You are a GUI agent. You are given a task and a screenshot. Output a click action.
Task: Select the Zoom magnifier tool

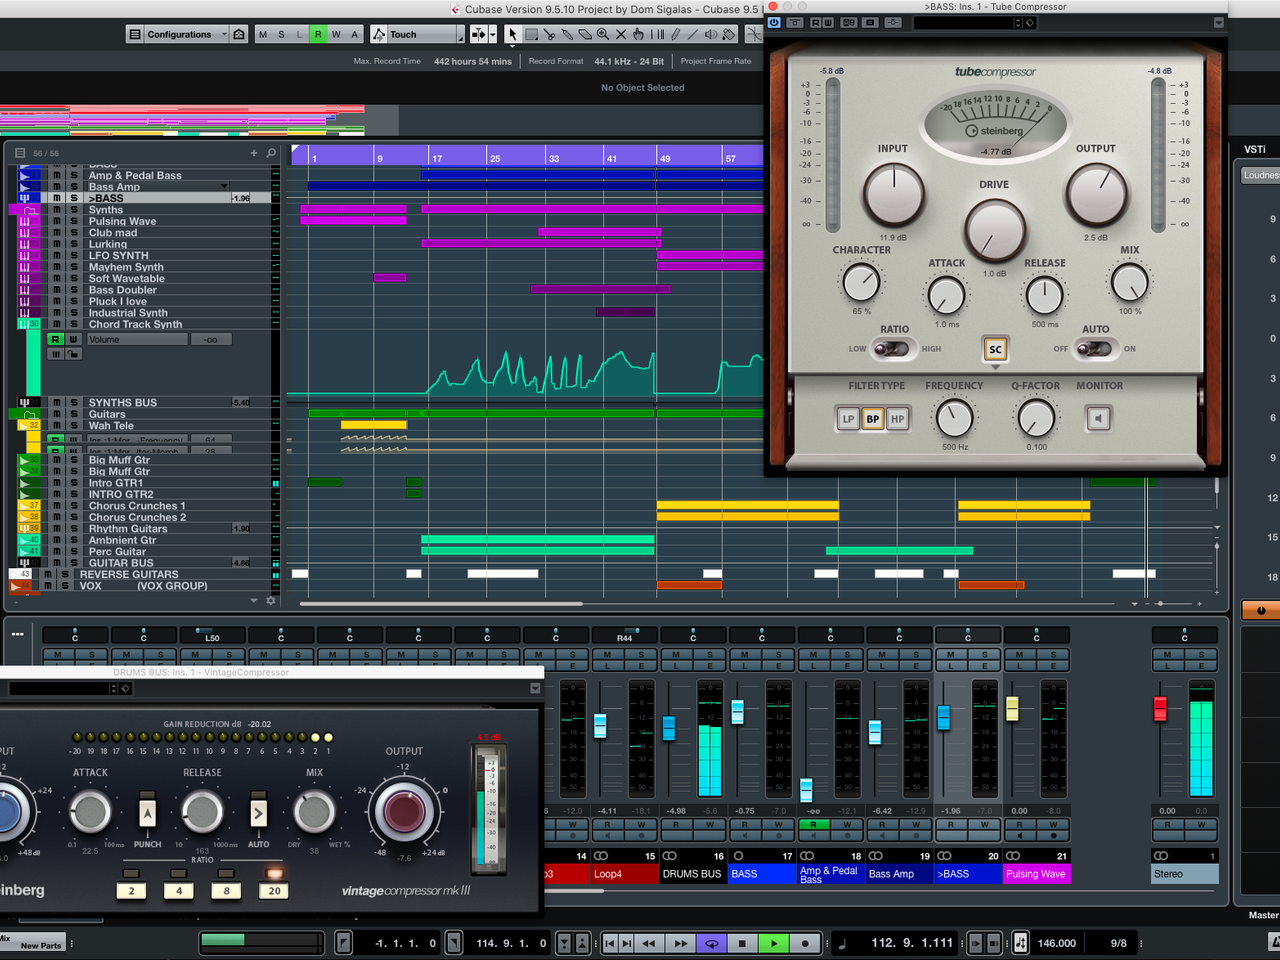pyautogui.click(x=603, y=34)
